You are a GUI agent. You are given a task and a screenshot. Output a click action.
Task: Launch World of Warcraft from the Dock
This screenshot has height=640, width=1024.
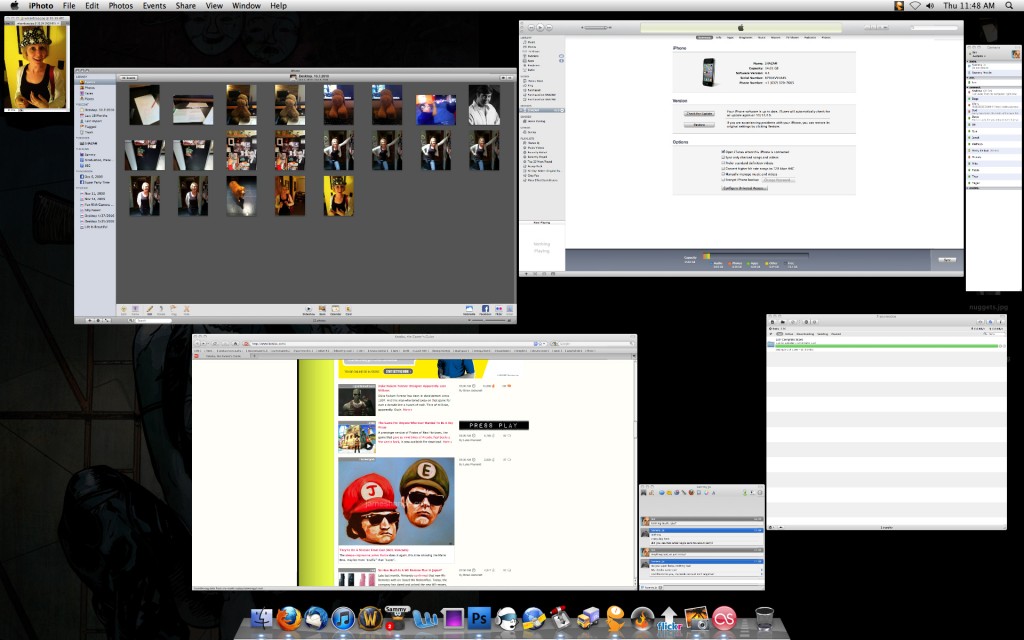pos(370,618)
